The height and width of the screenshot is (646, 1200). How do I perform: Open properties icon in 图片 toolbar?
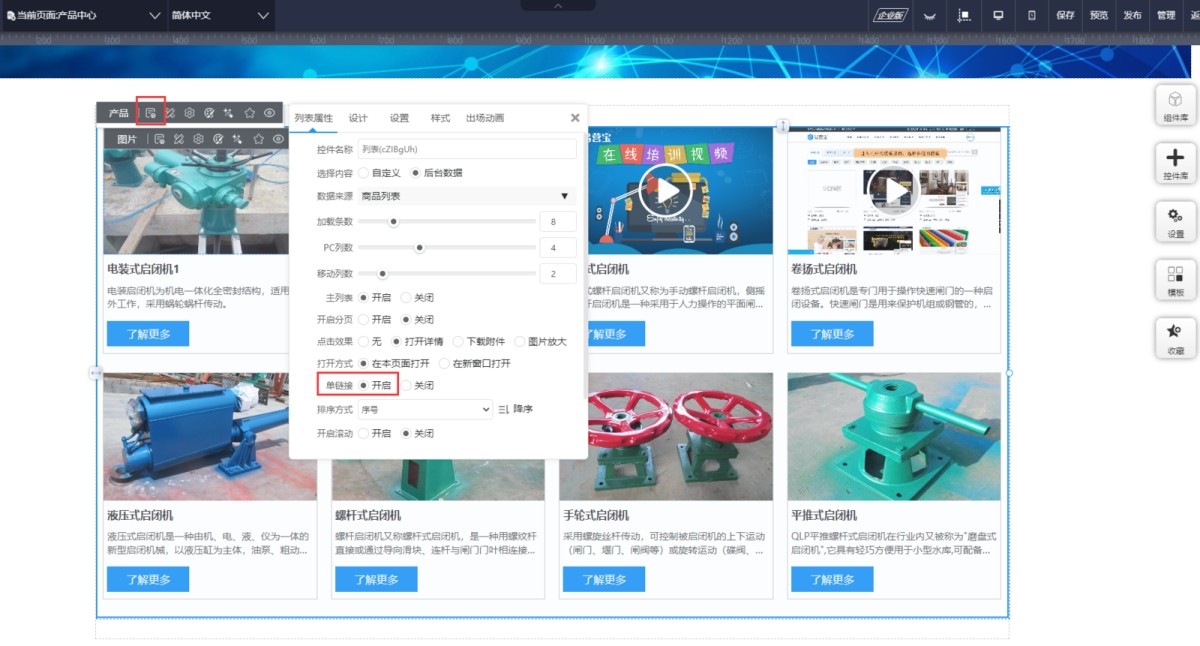(x=159, y=139)
